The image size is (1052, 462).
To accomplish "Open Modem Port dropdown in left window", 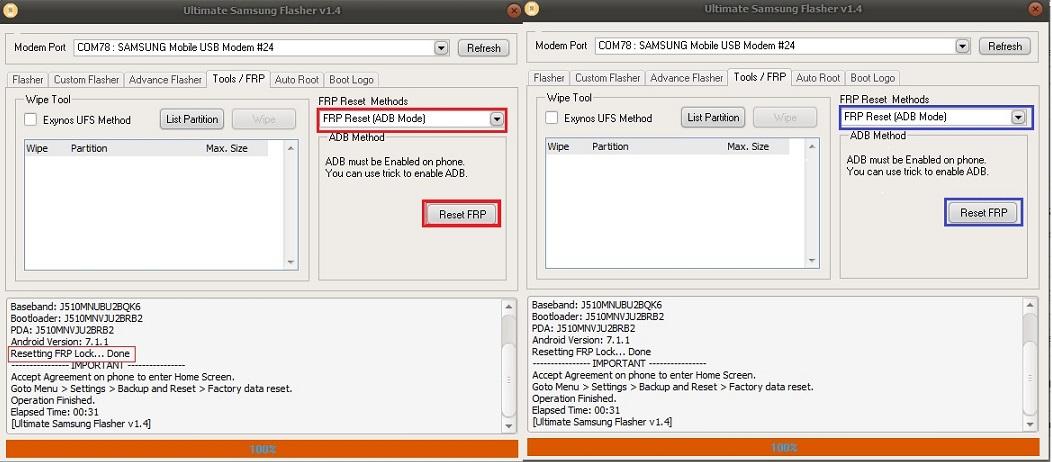I will (441, 48).
